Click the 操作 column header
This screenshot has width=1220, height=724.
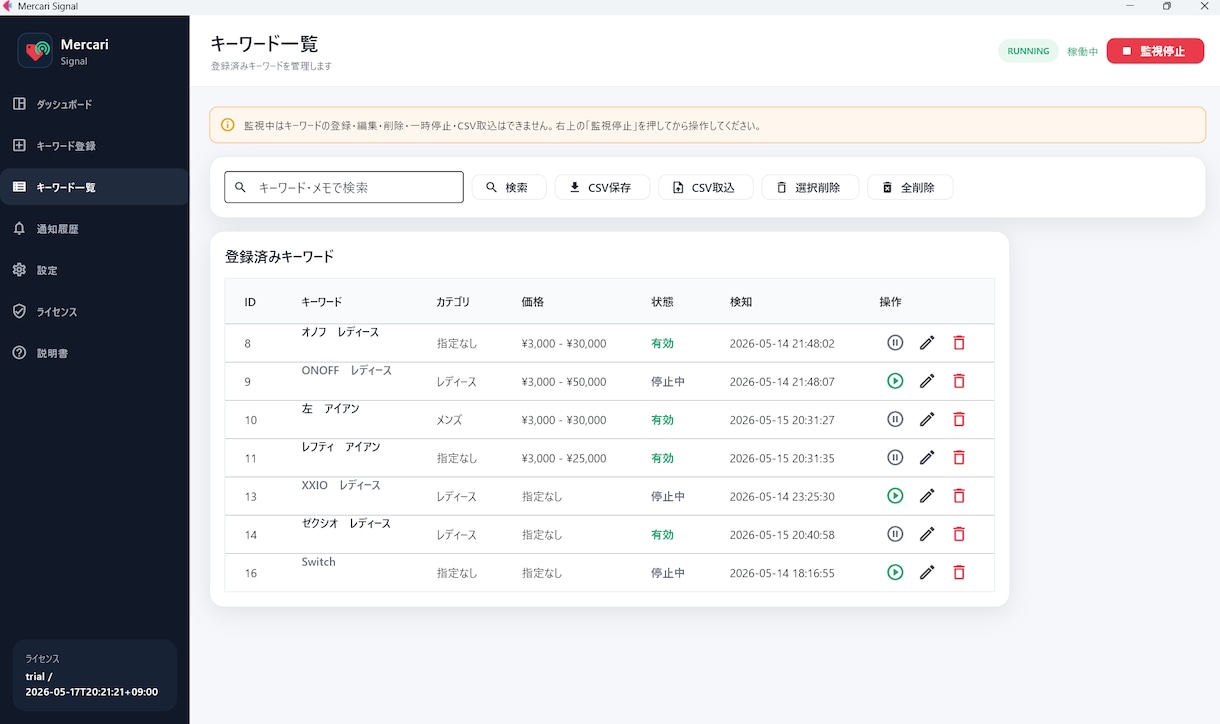[890, 302]
